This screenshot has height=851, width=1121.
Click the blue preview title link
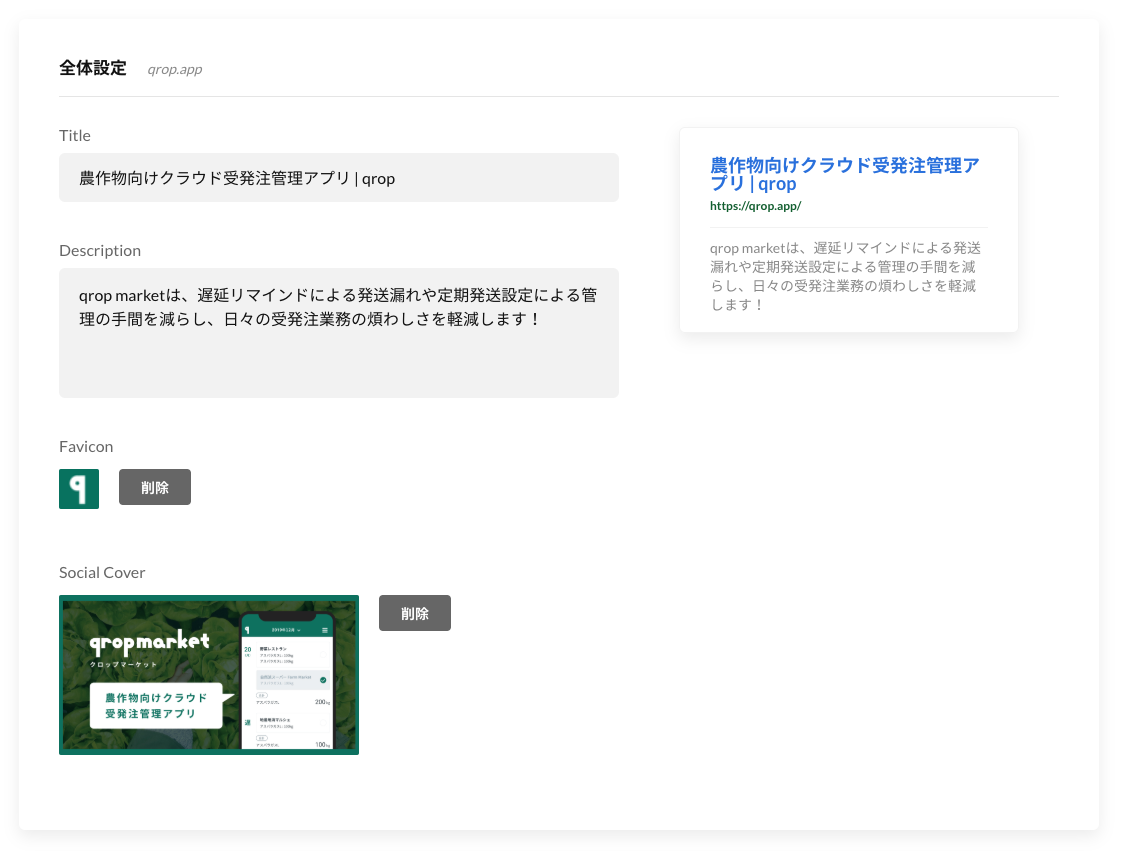(844, 174)
